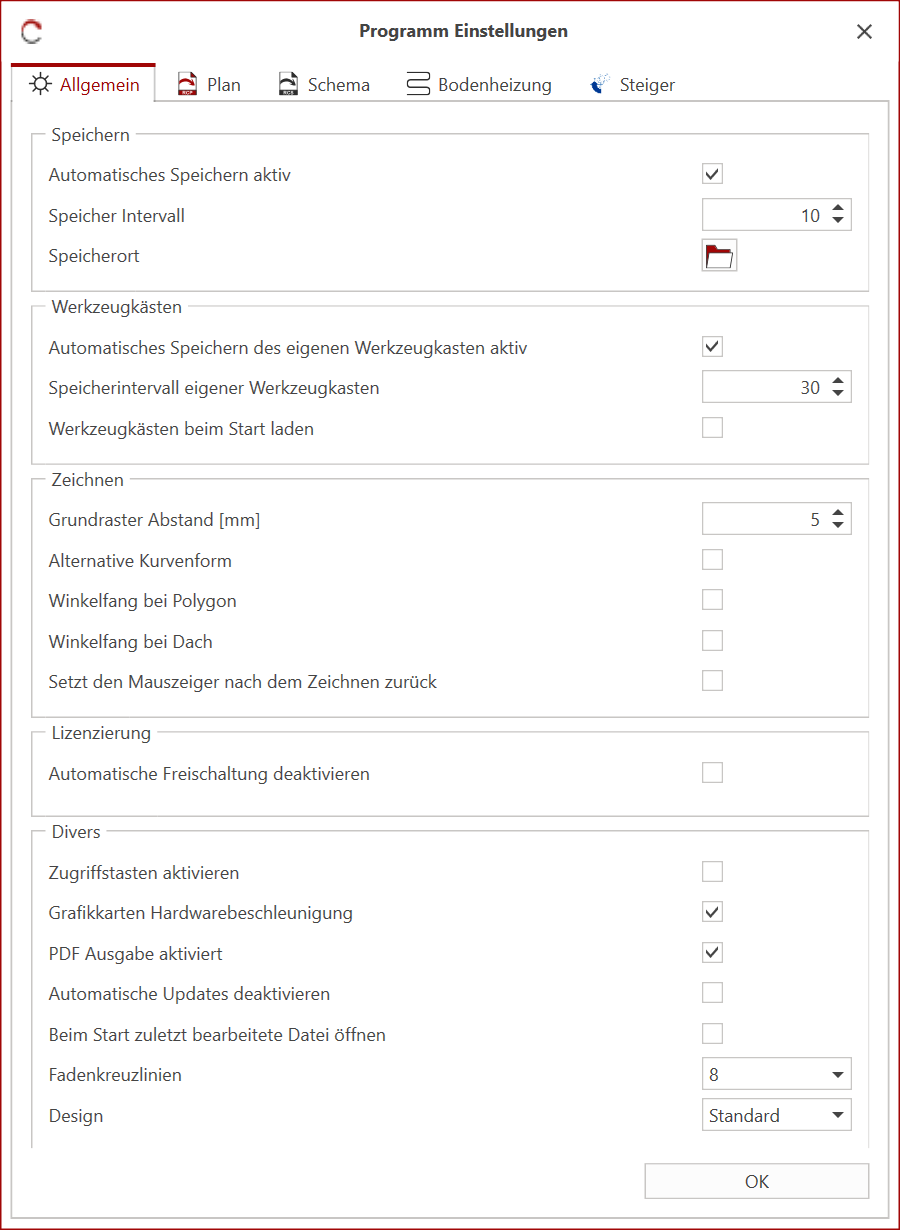The height and width of the screenshot is (1230, 900).
Task: Click the heating coil icon beside Bodenheizung
Action: [x=417, y=84]
